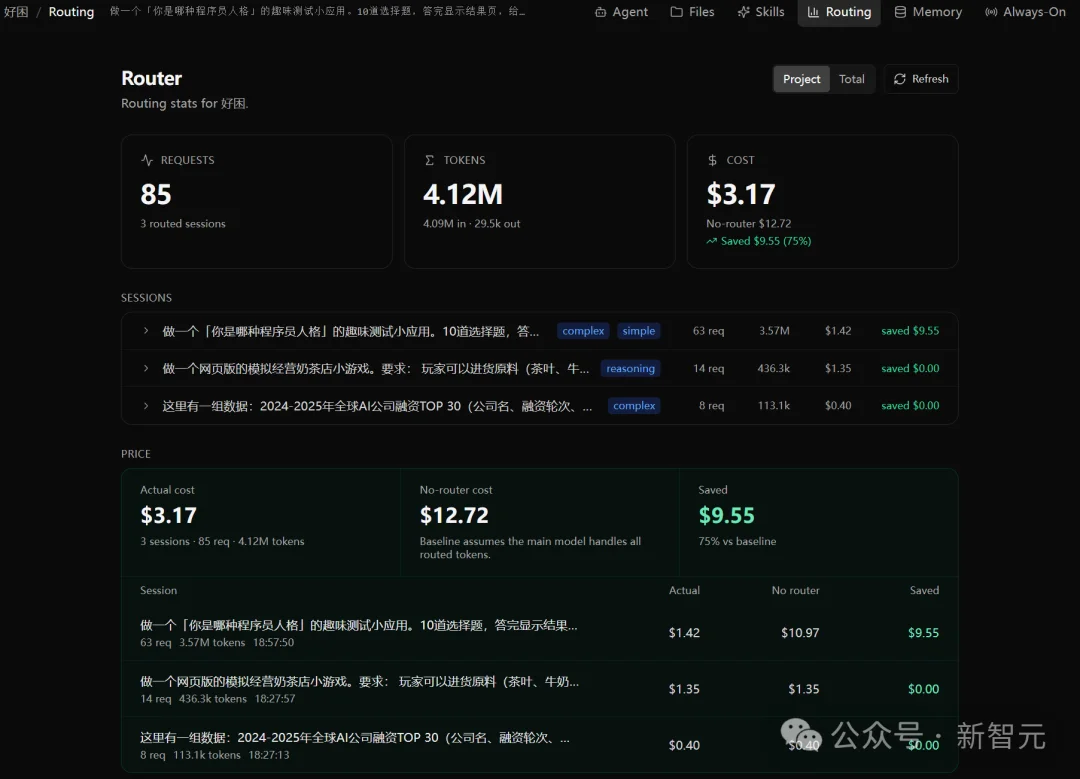Click the Actual column header
Viewport: 1080px width, 779px height.
(684, 590)
